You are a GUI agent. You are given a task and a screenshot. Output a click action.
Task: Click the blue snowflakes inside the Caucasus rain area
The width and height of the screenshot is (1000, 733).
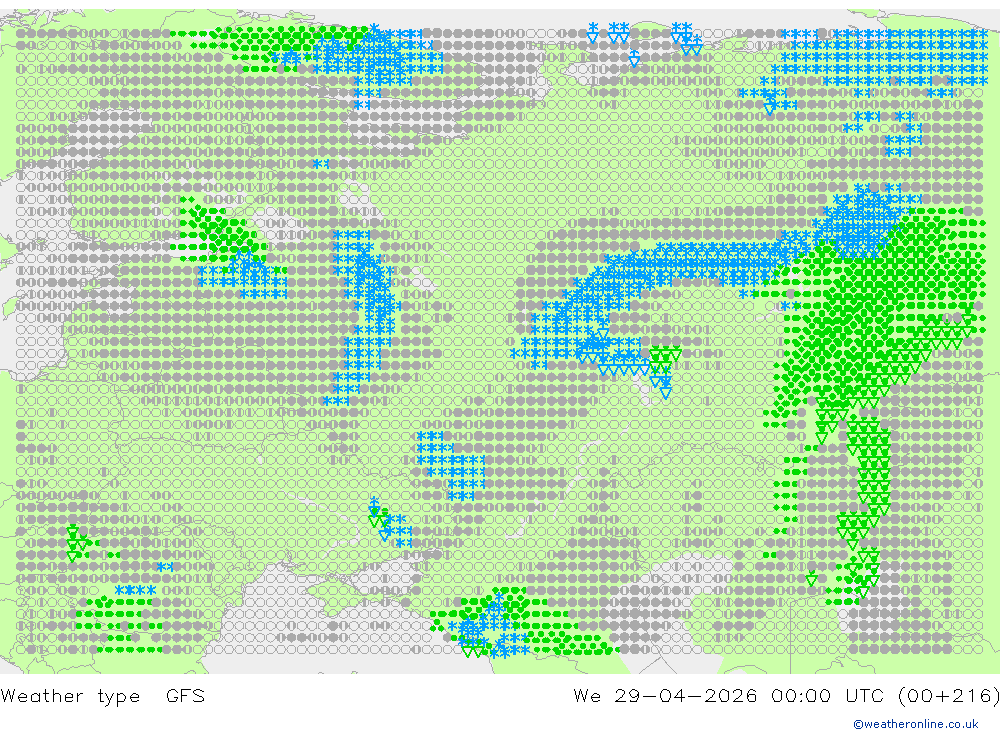[x=490, y=628]
